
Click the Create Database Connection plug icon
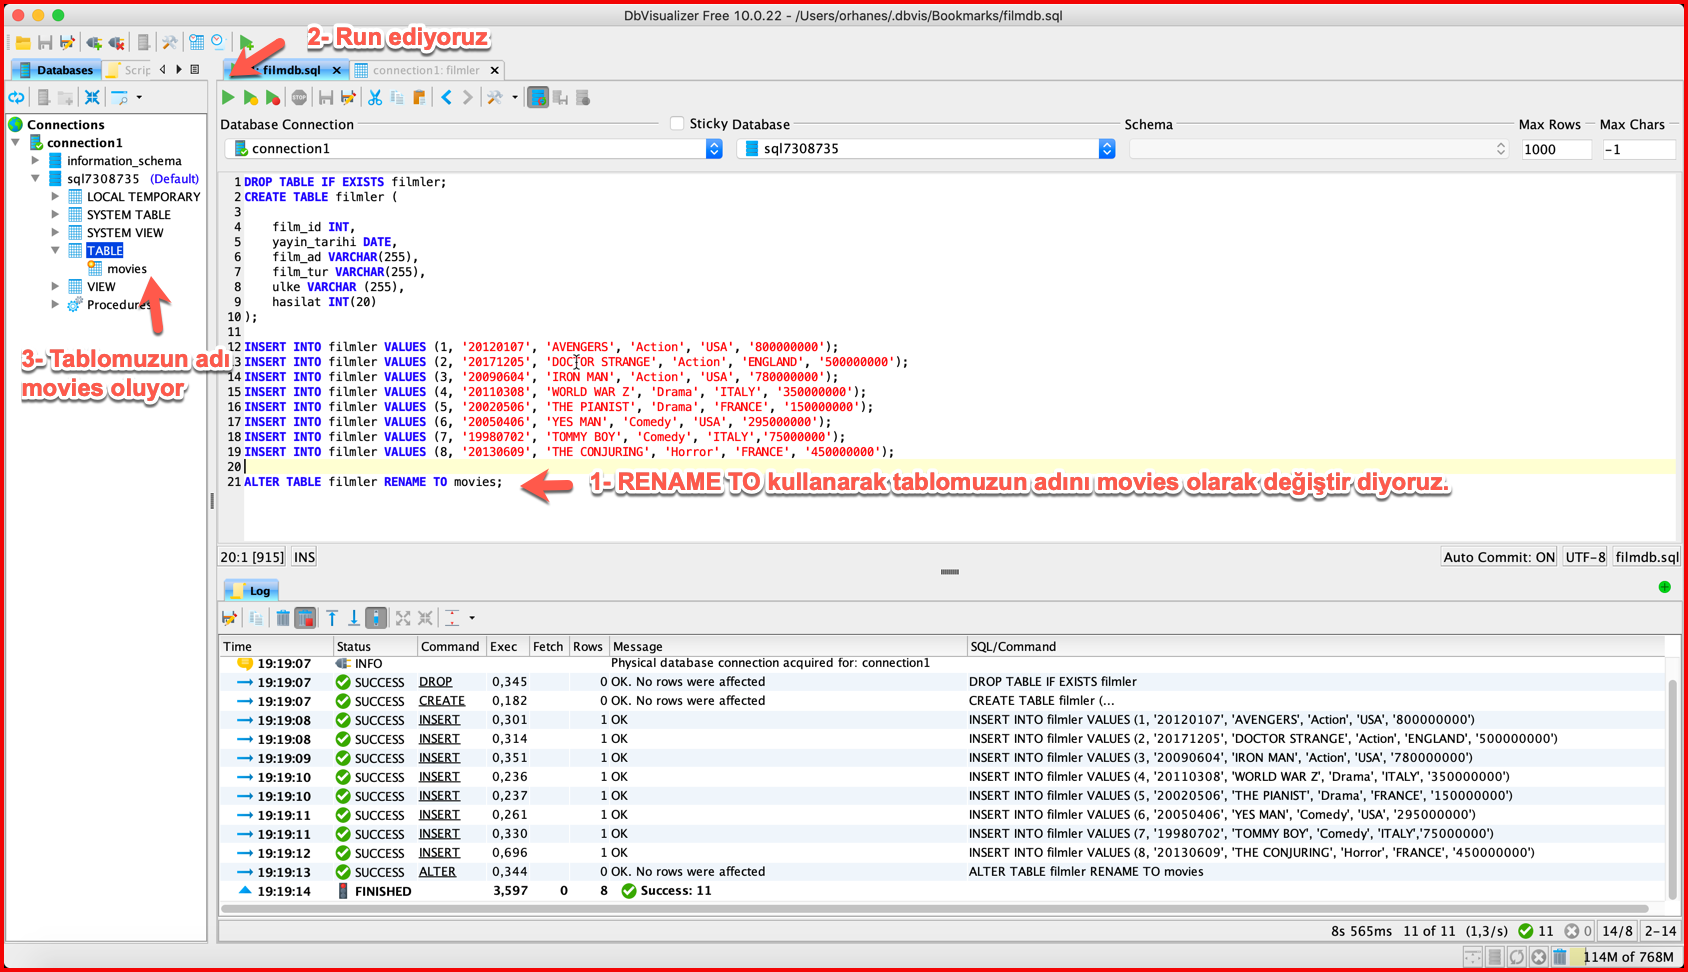(94, 43)
